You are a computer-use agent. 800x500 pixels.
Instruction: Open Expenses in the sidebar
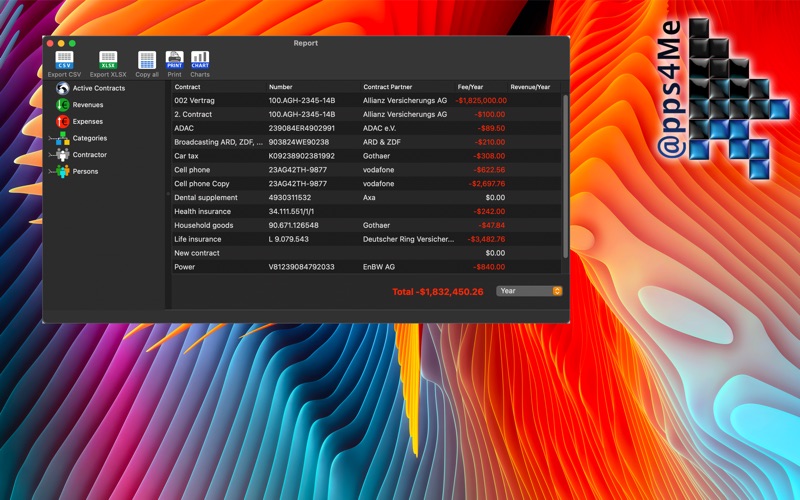[x=88, y=121]
